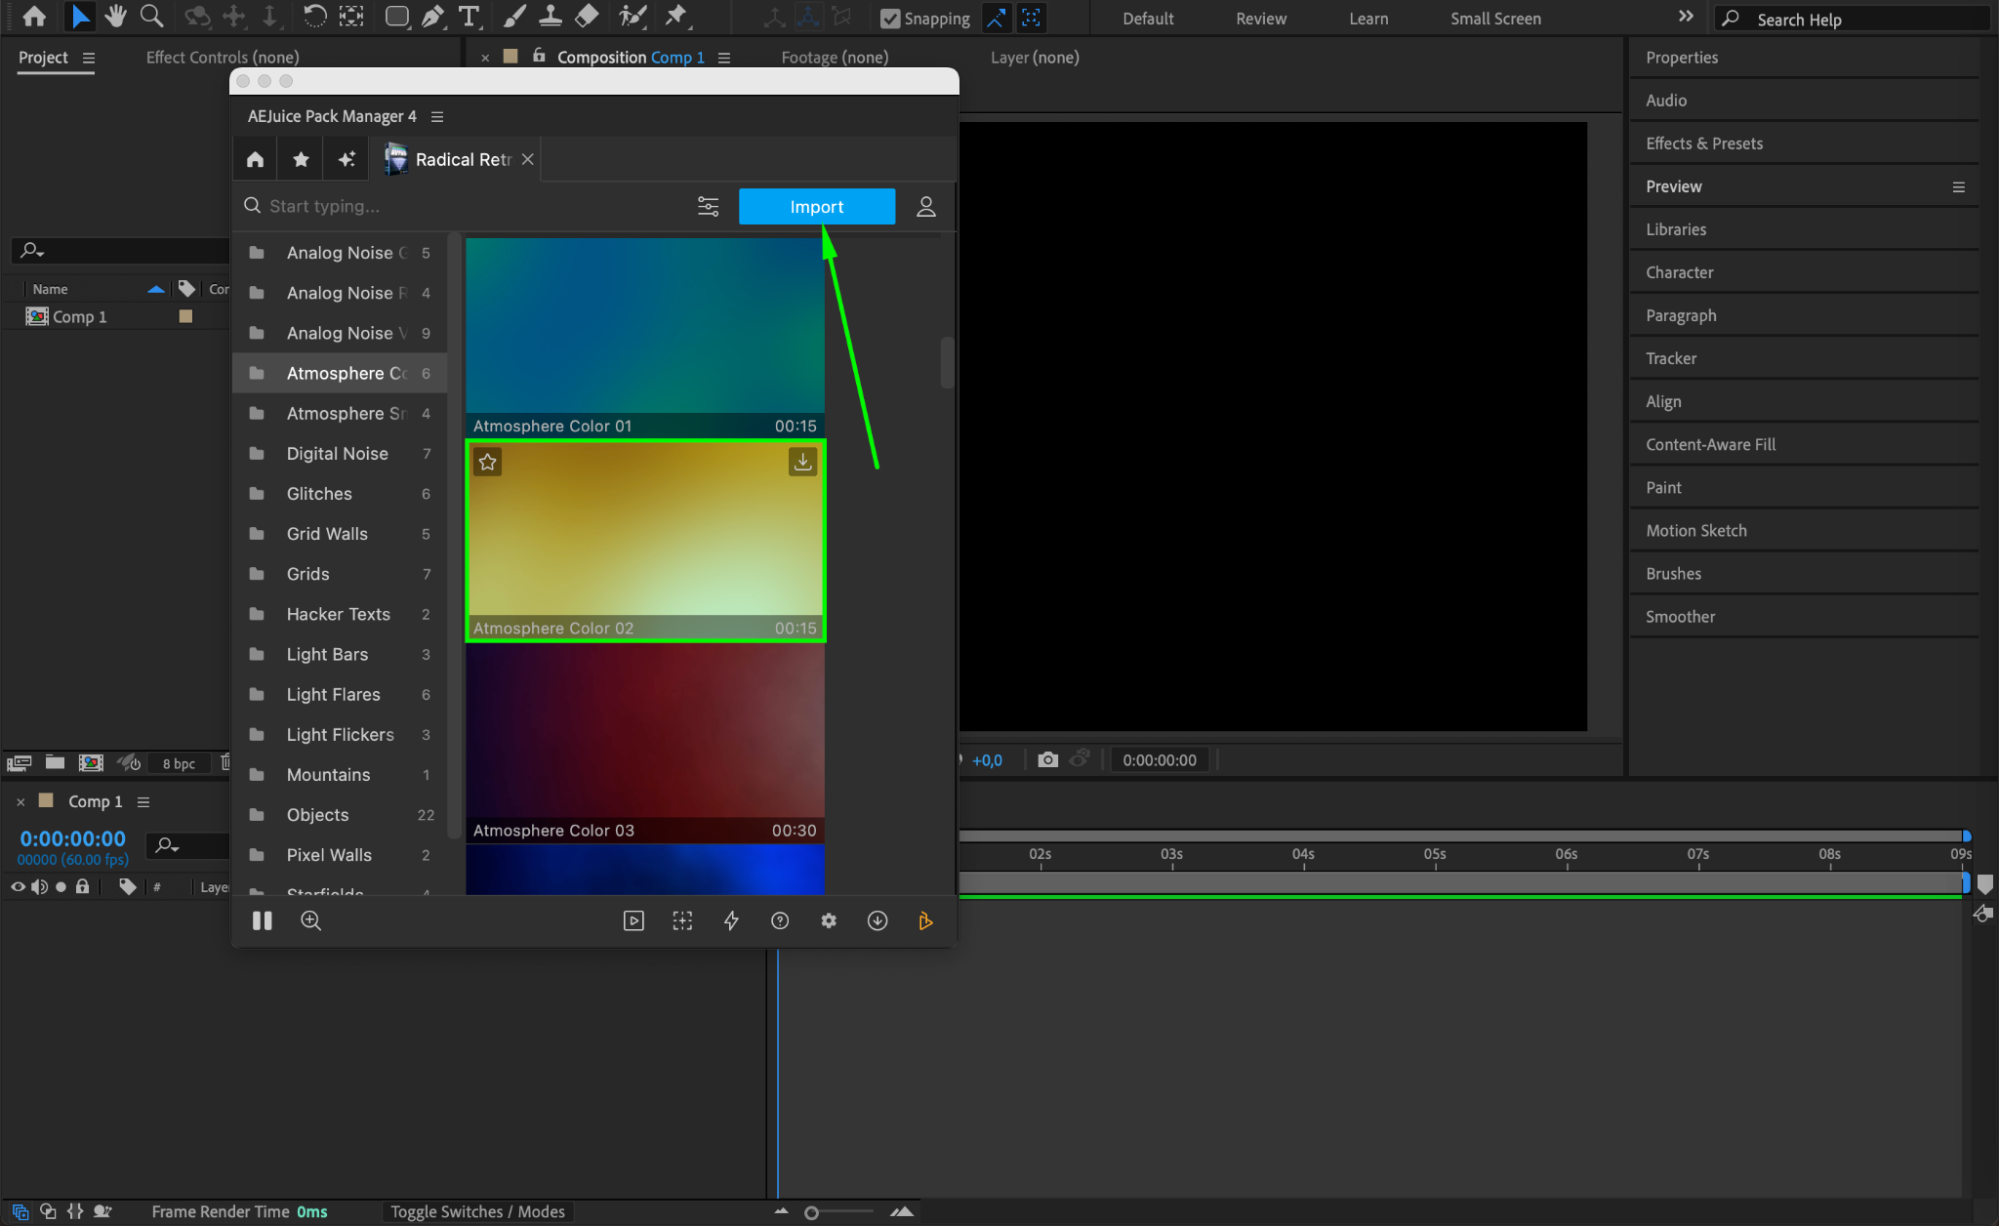Open the Preview panel menu

[x=1958, y=187]
